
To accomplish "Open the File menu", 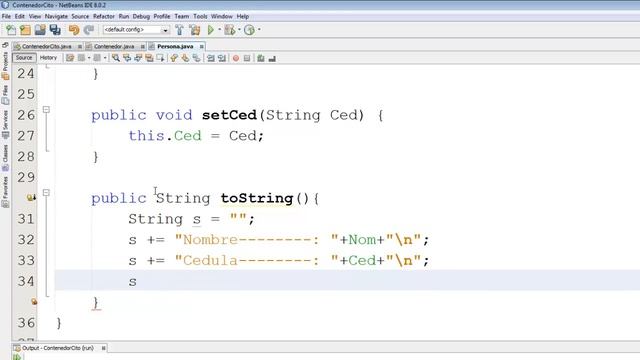I will coord(6,16).
